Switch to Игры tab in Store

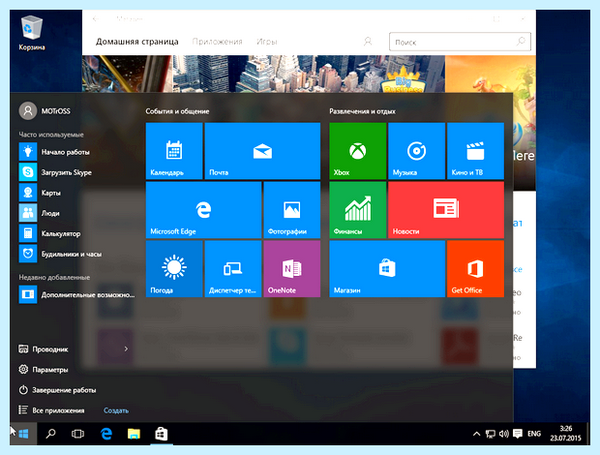pos(267,42)
